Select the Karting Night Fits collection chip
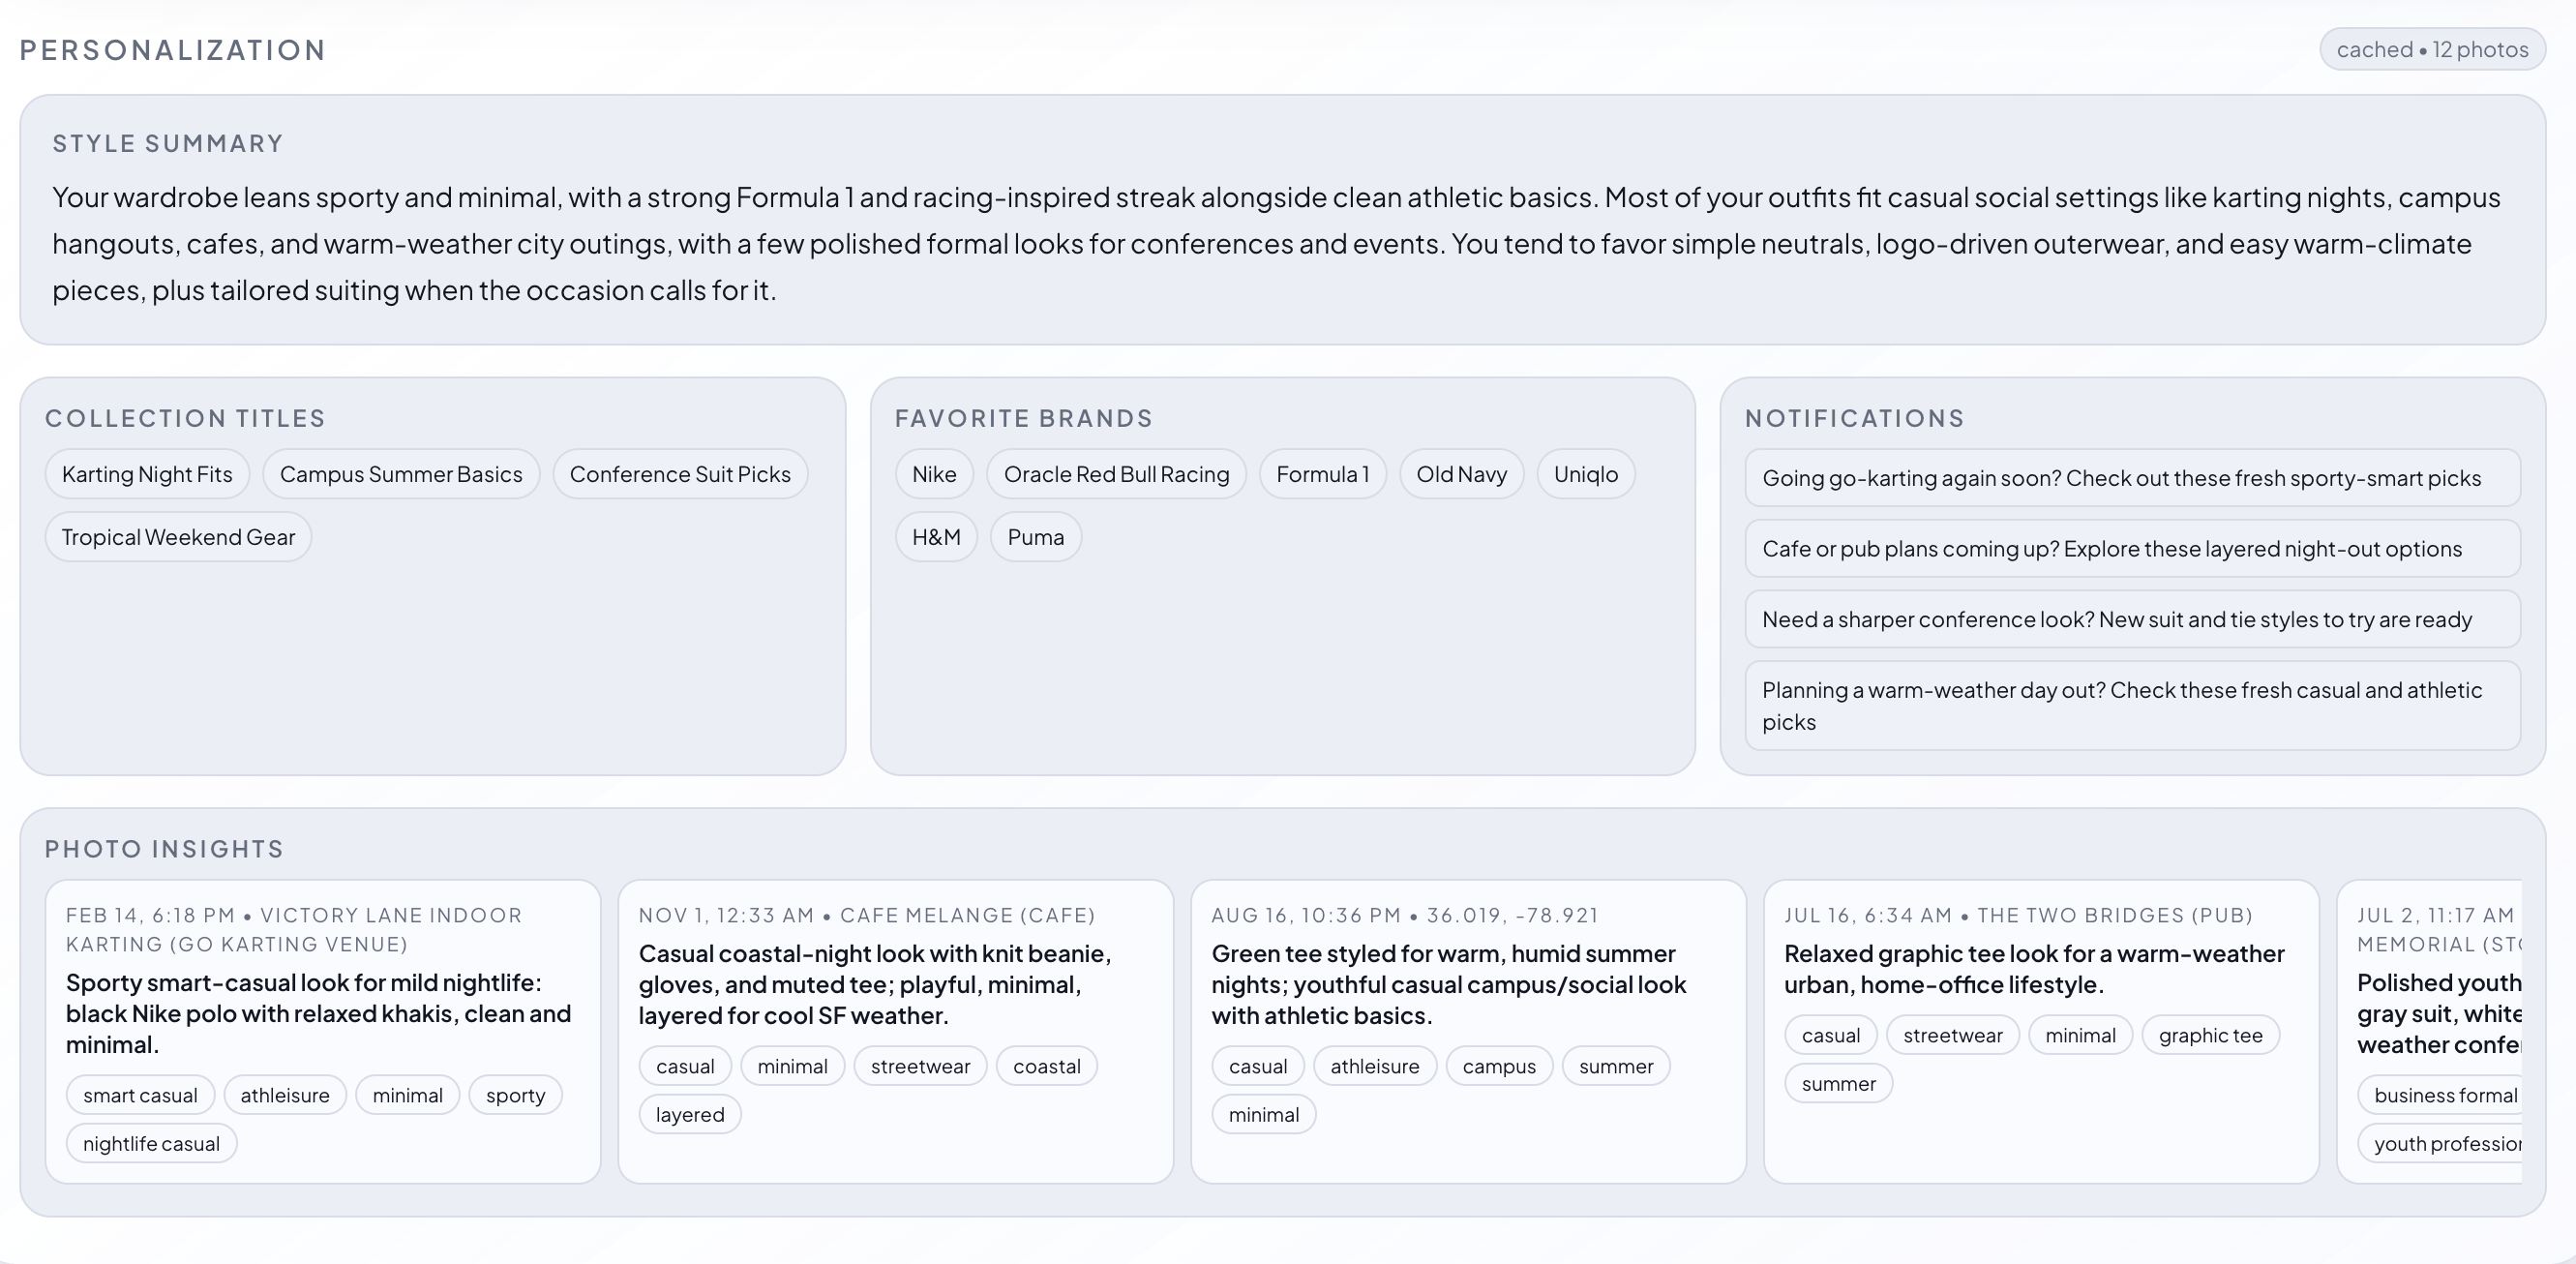Screen dimensions: 2576x1264 [147, 474]
